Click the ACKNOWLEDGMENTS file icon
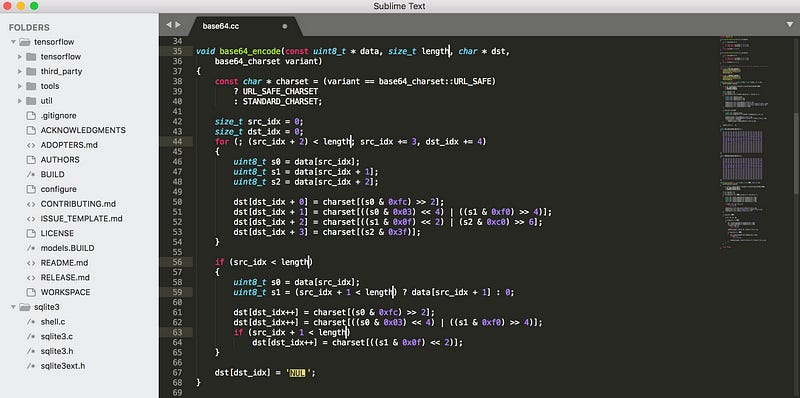Screen dimensions: 800x398 point(31,130)
